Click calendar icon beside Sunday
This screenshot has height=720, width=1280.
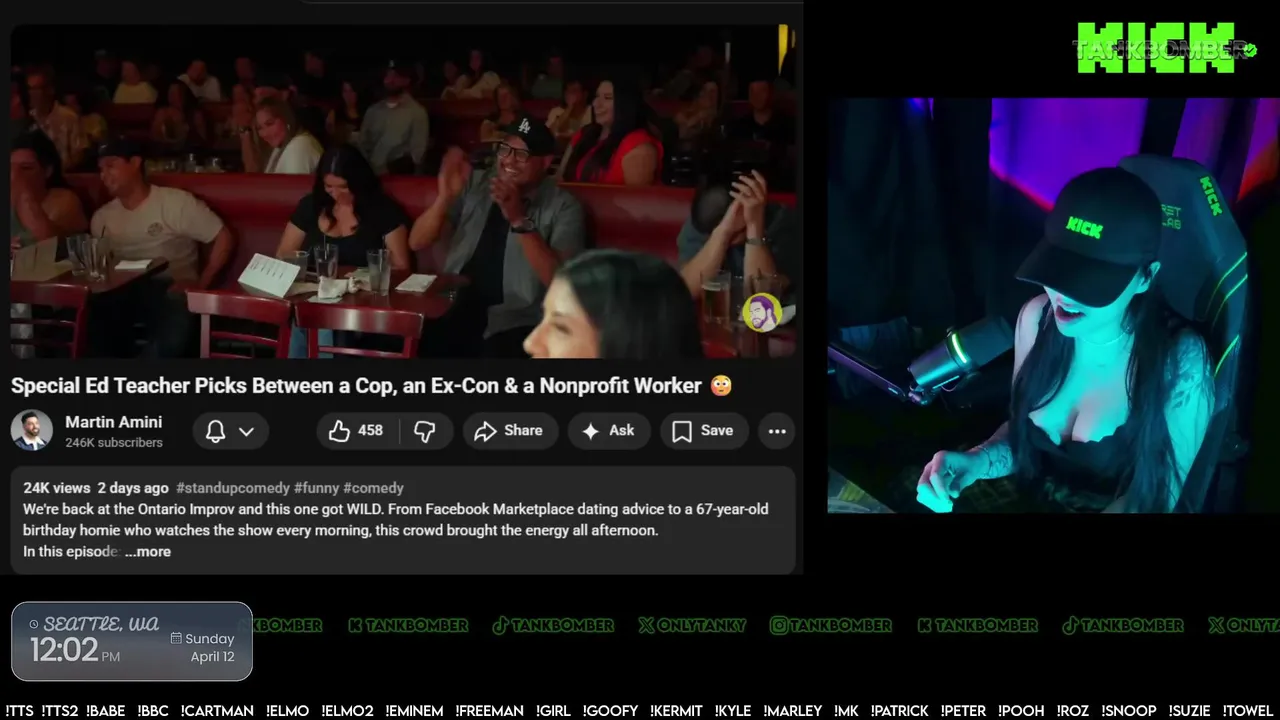coord(176,638)
